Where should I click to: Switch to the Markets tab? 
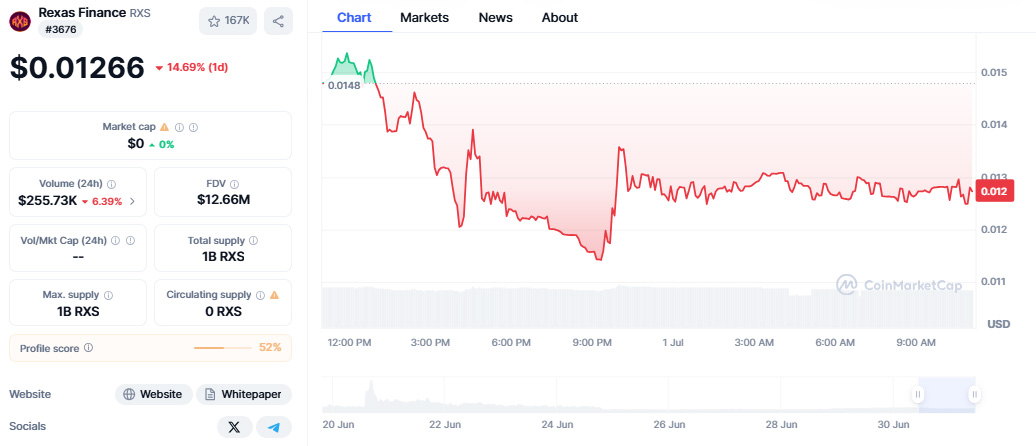pos(424,17)
